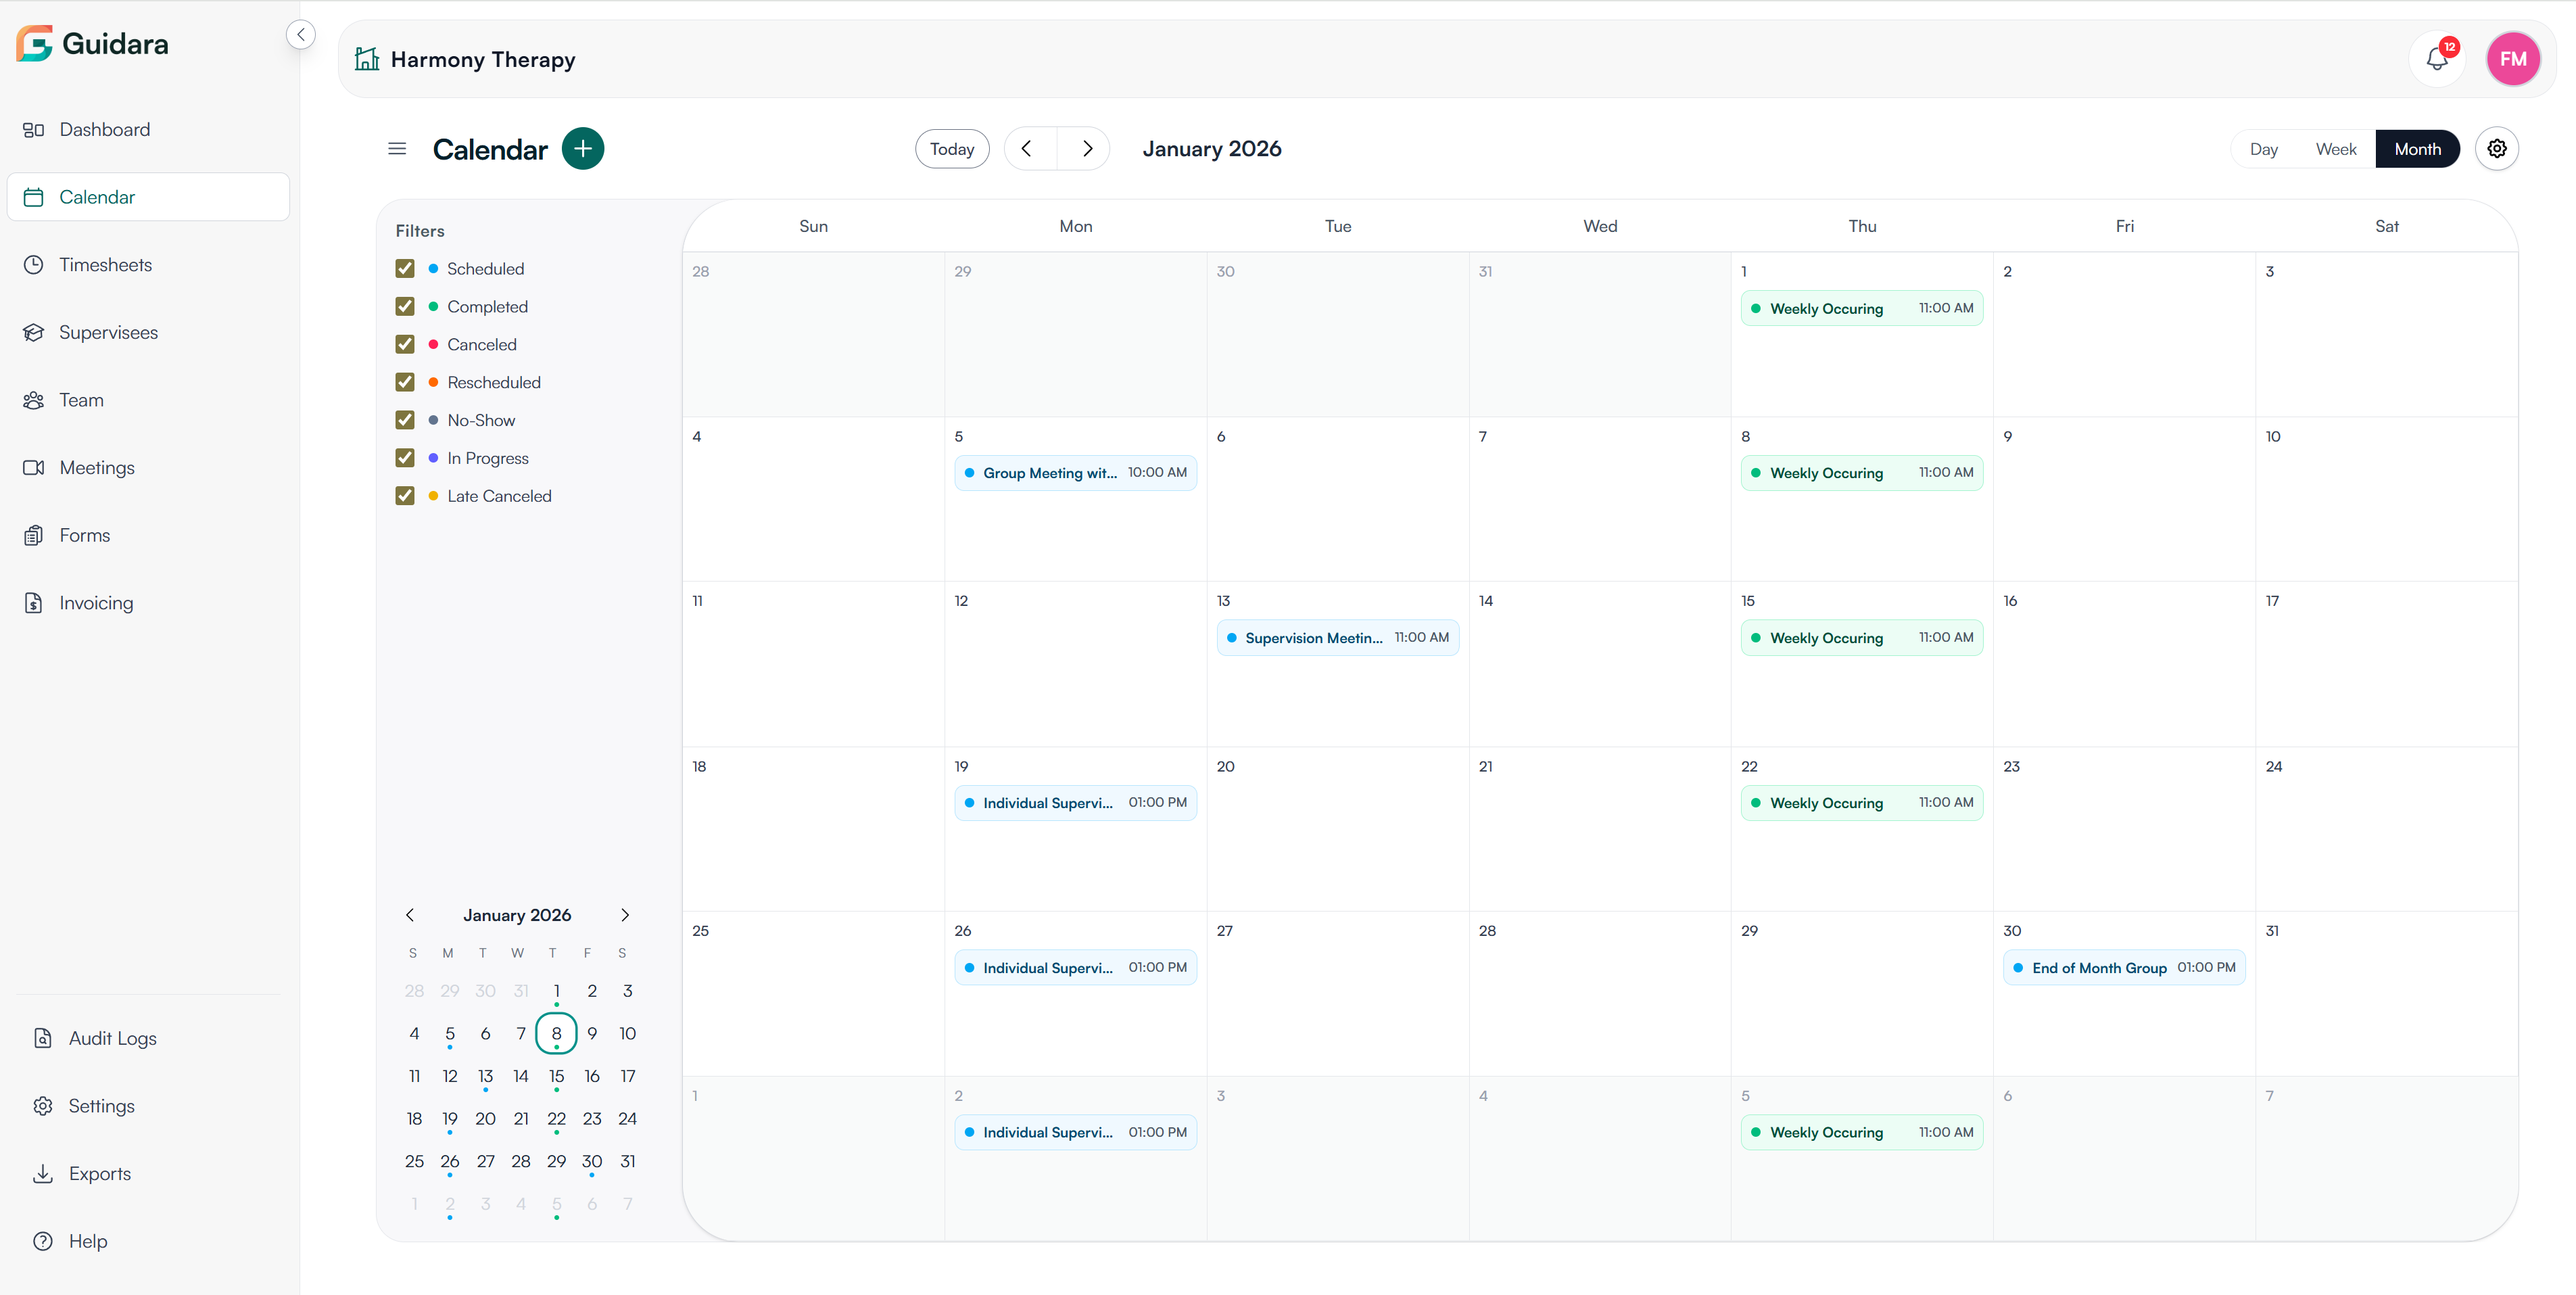Click the Help question mark icon
The width and height of the screenshot is (2576, 1295).
pyautogui.click(x=43, y=1241)
